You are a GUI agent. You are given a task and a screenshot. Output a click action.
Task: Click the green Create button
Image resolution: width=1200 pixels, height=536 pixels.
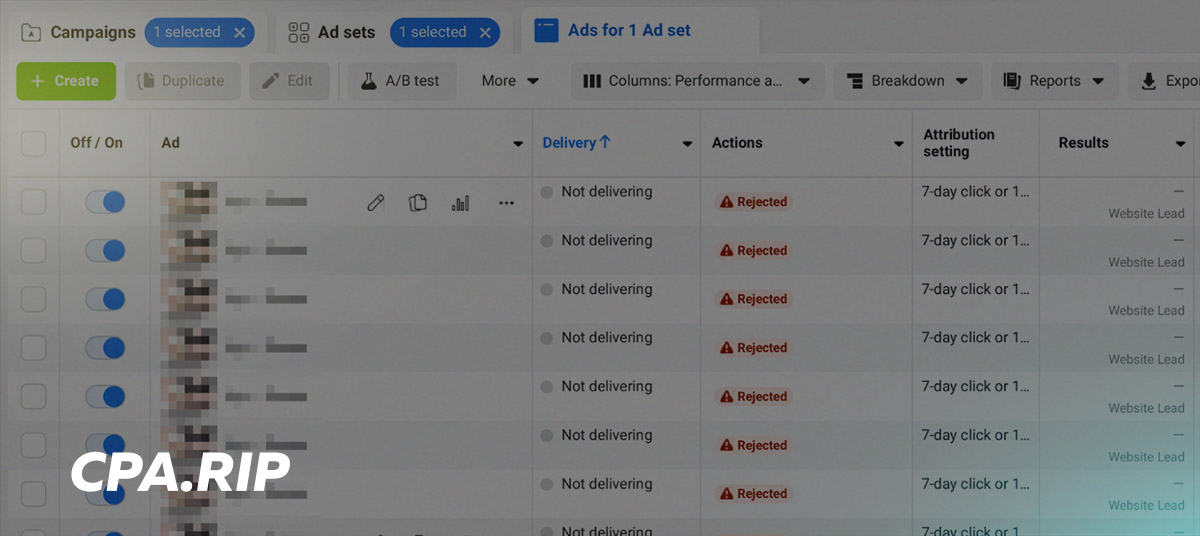pyautogui.click(x=66, y=81)
